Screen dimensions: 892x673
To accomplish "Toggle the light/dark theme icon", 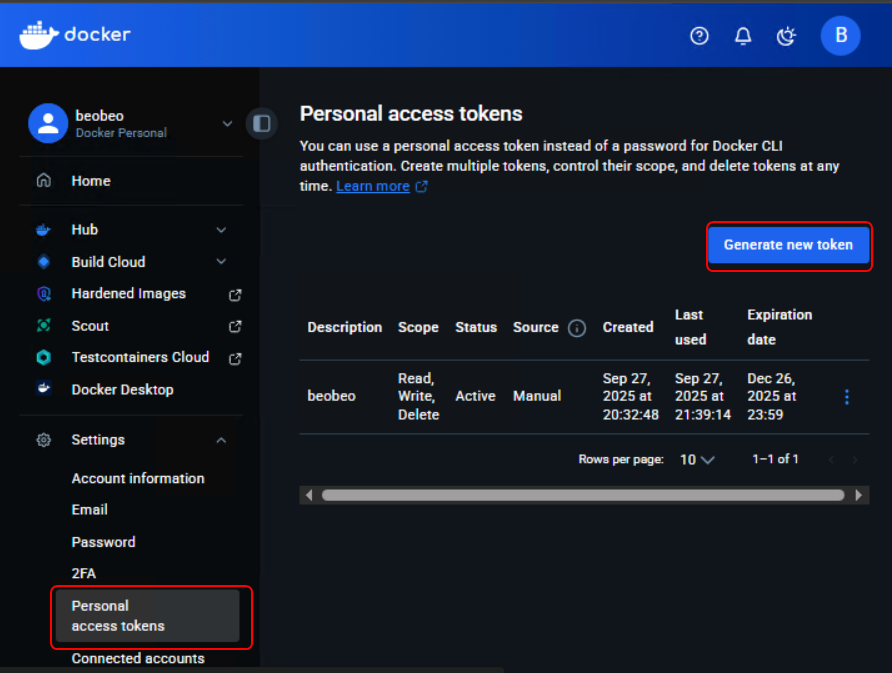I will (x=786, y=36).
